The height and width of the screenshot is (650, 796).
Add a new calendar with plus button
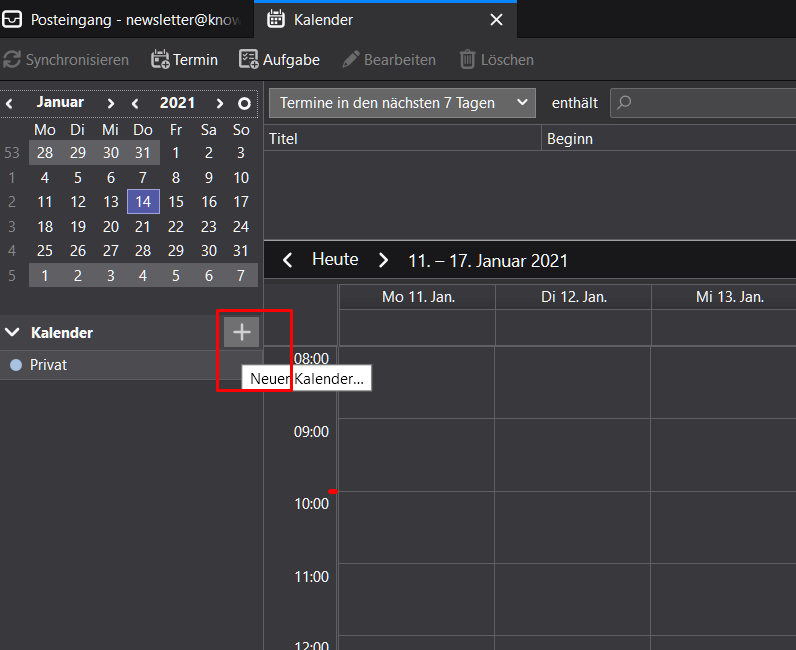[241, 332]
